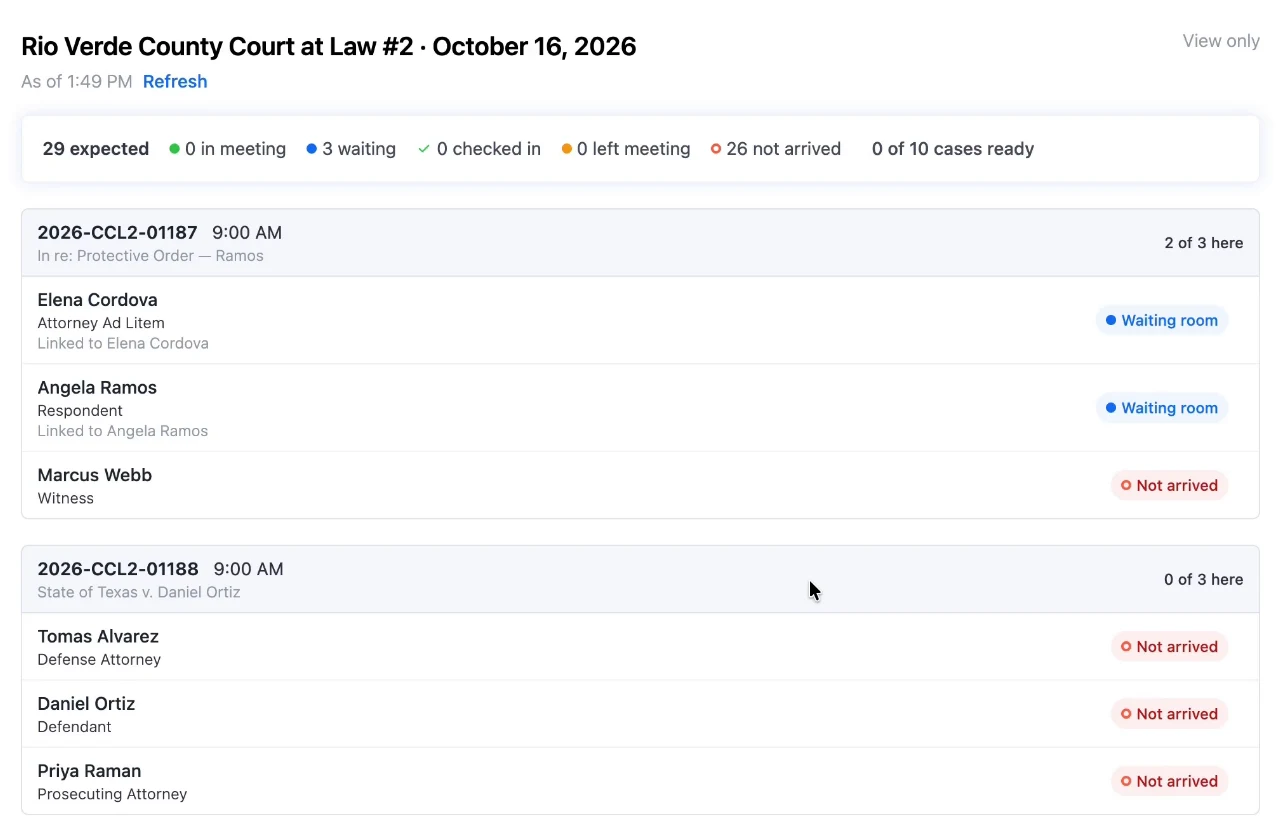Click the 9:00 AM time for case 01188
Screen dimensions: 1280x835
tap(248, 569)
